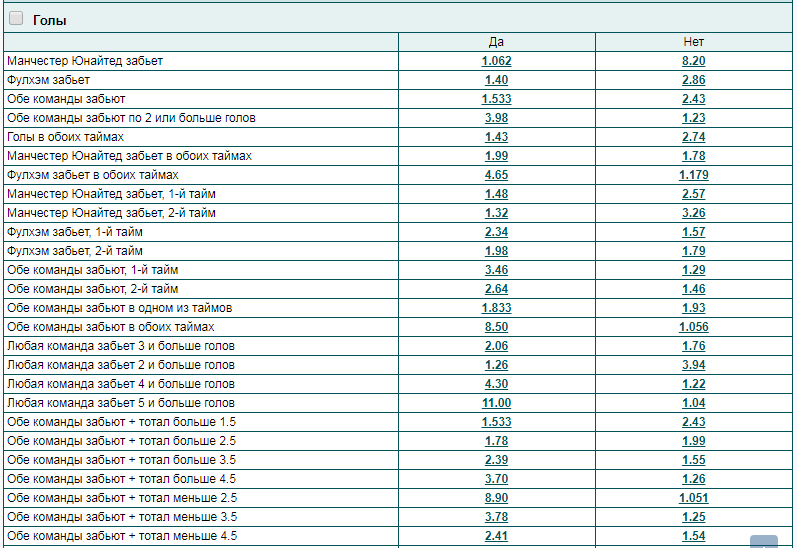Choose Да 3.78 for Обе забьют + тотал меньше 3.5

coord(496,517)
